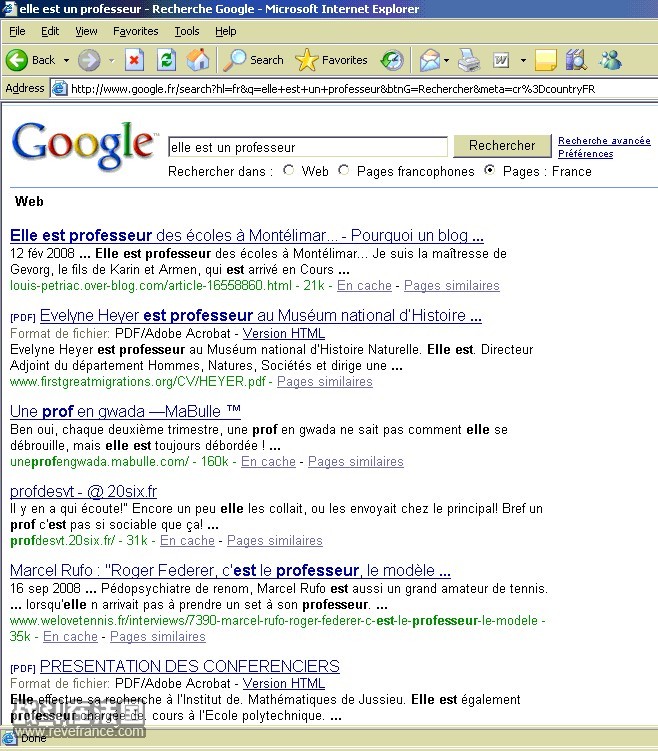Open Marcel Rufo Roger Federer result

[x=230, y=570]
